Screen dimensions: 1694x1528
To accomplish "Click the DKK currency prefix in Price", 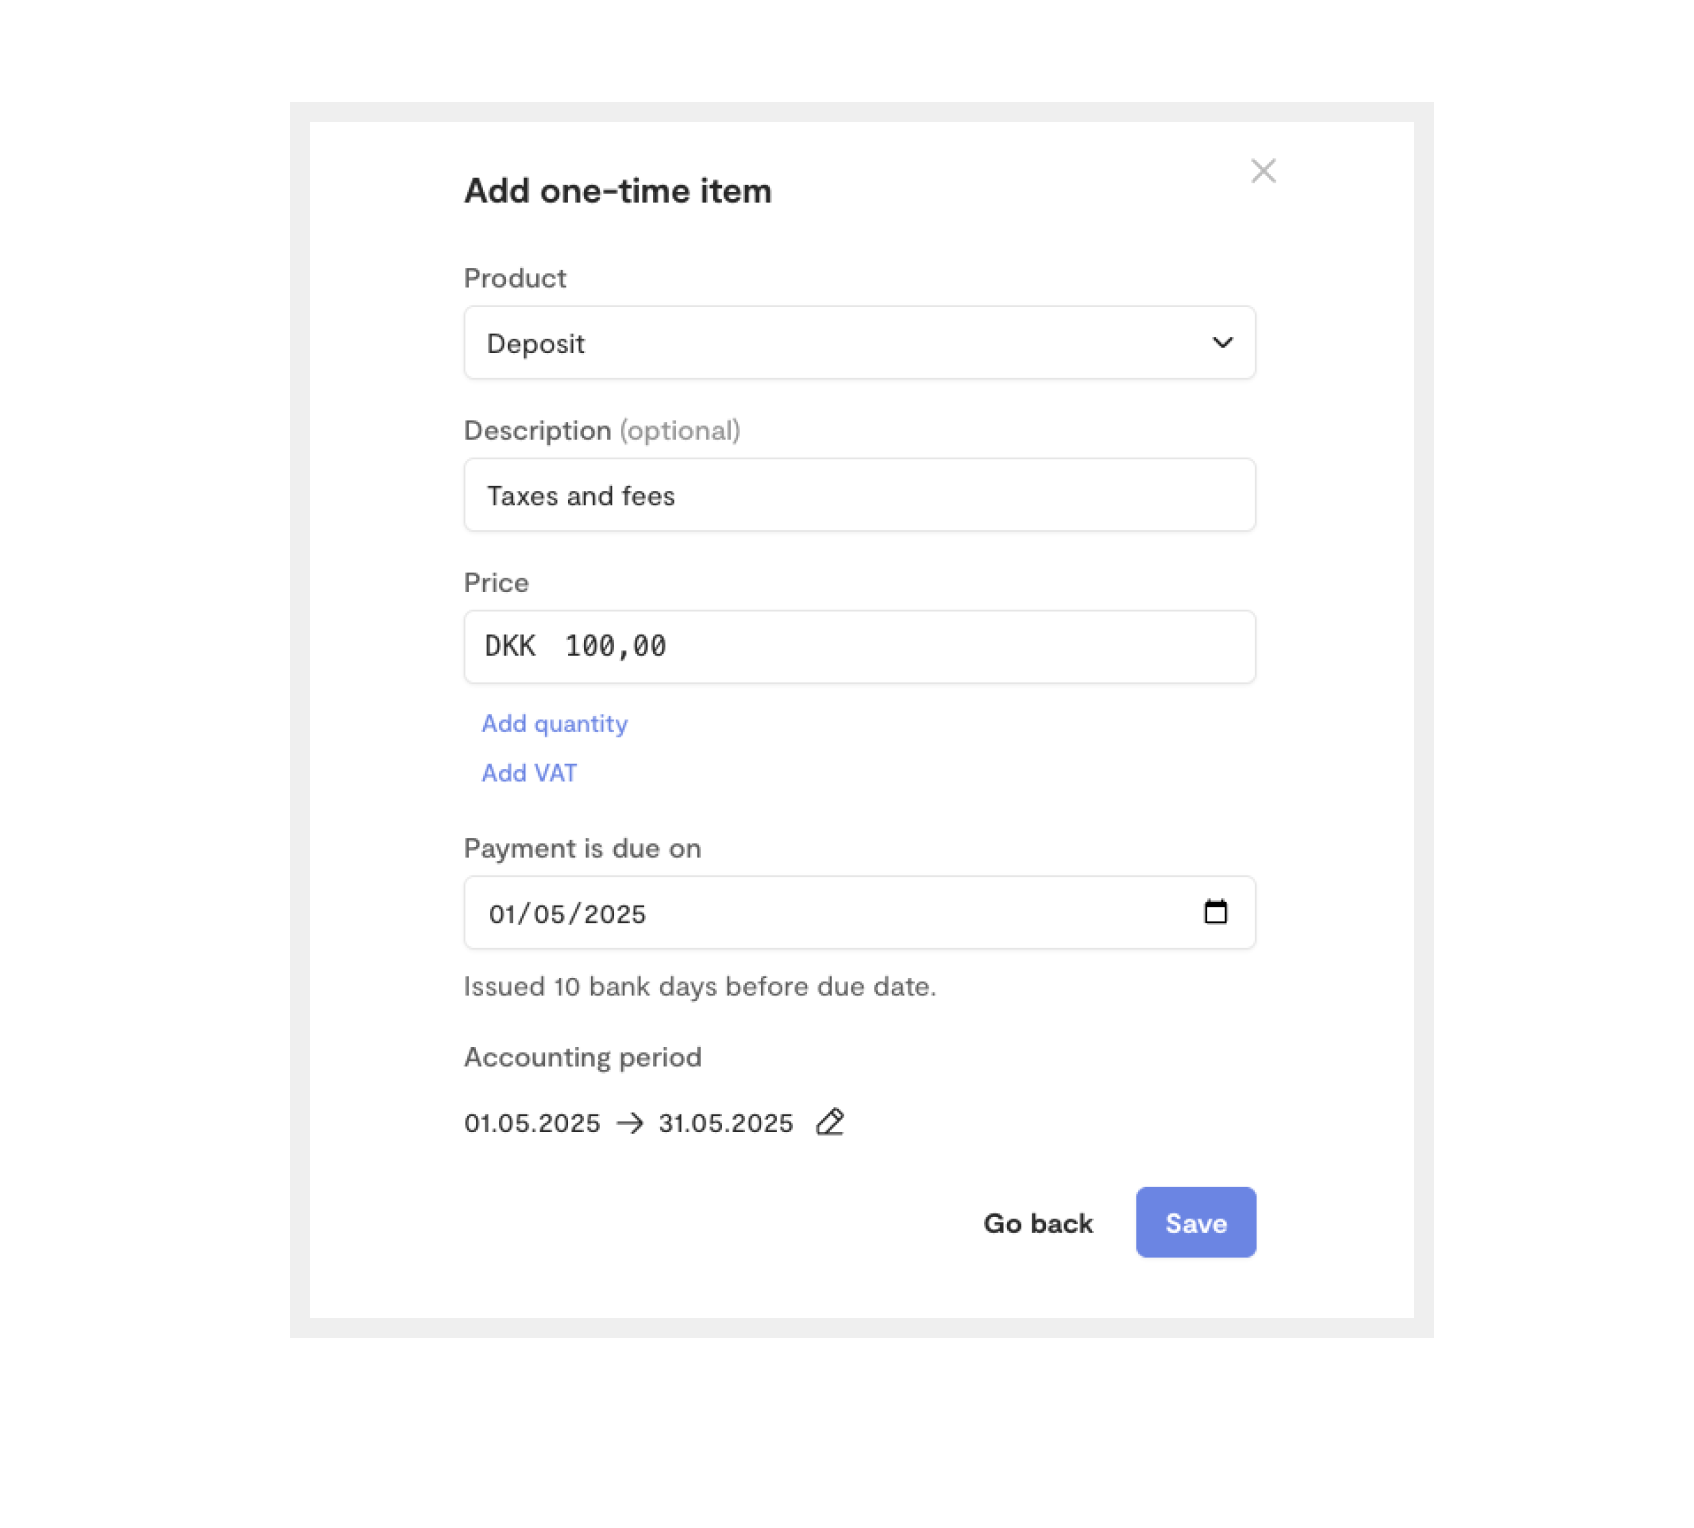I will pyautogui.click(x=510, y=646).
